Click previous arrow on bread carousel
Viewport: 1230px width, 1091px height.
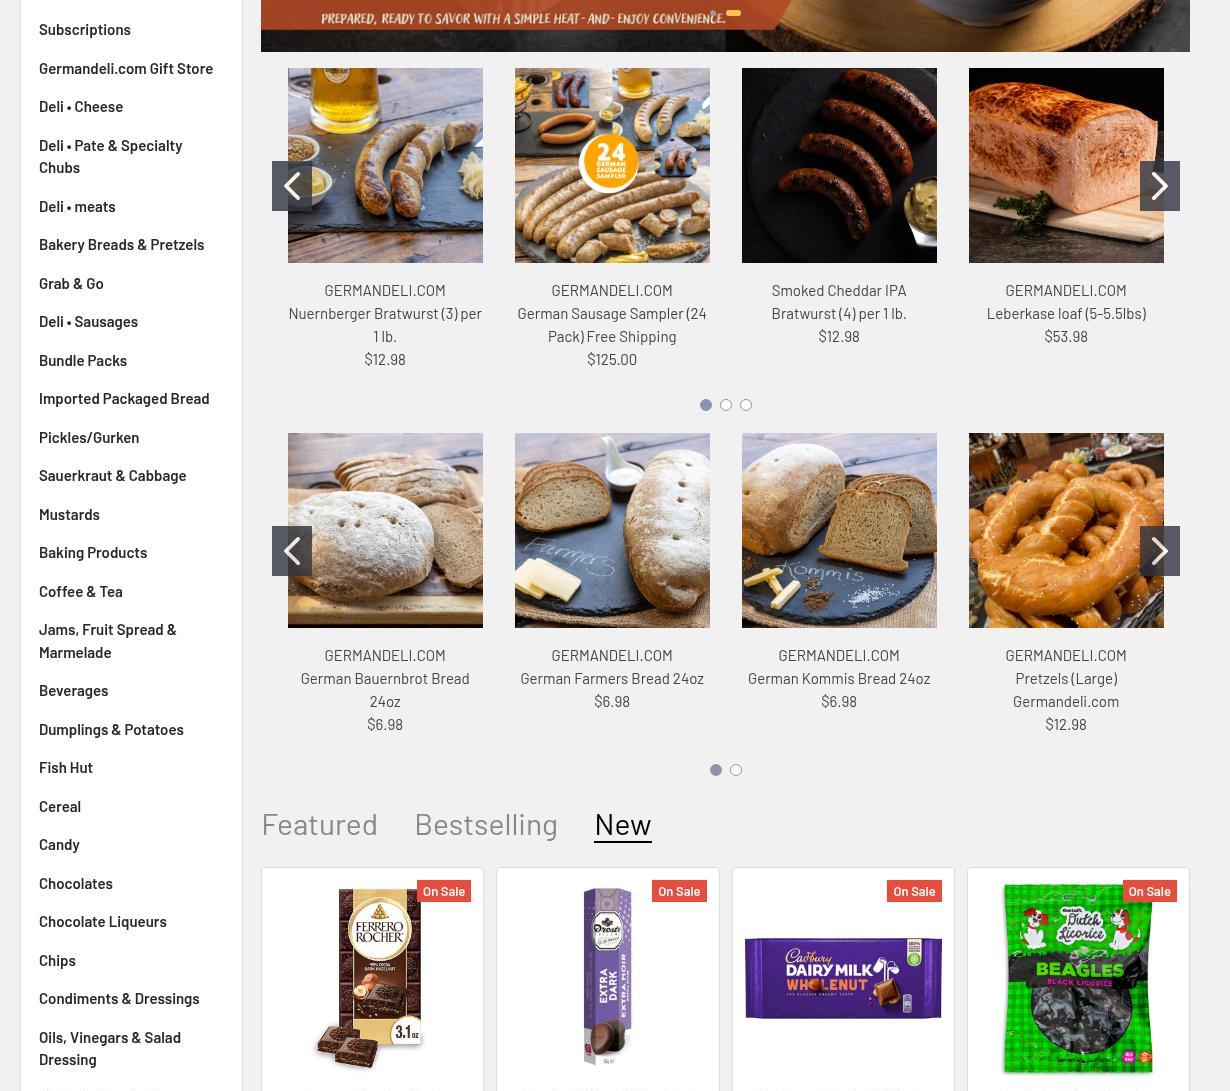tap(292, 551)
